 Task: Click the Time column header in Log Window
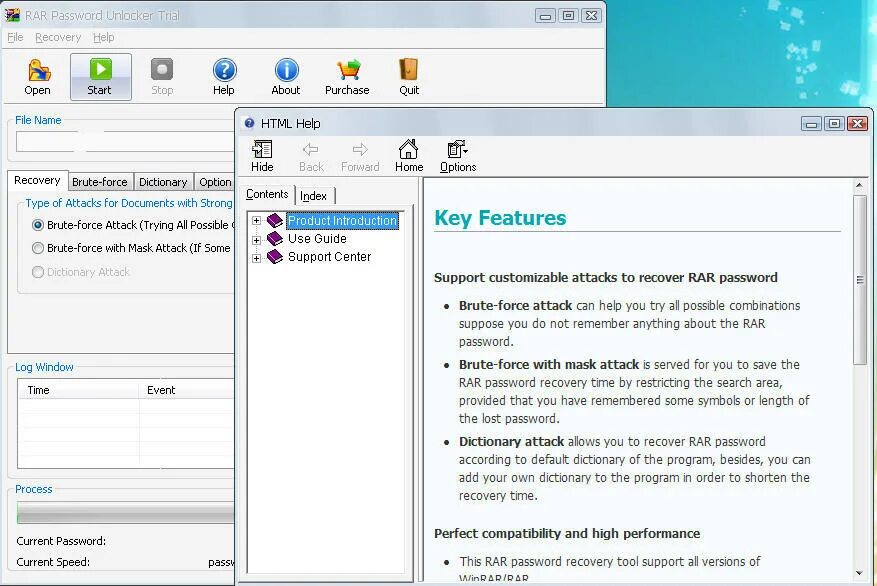[78, 390]
